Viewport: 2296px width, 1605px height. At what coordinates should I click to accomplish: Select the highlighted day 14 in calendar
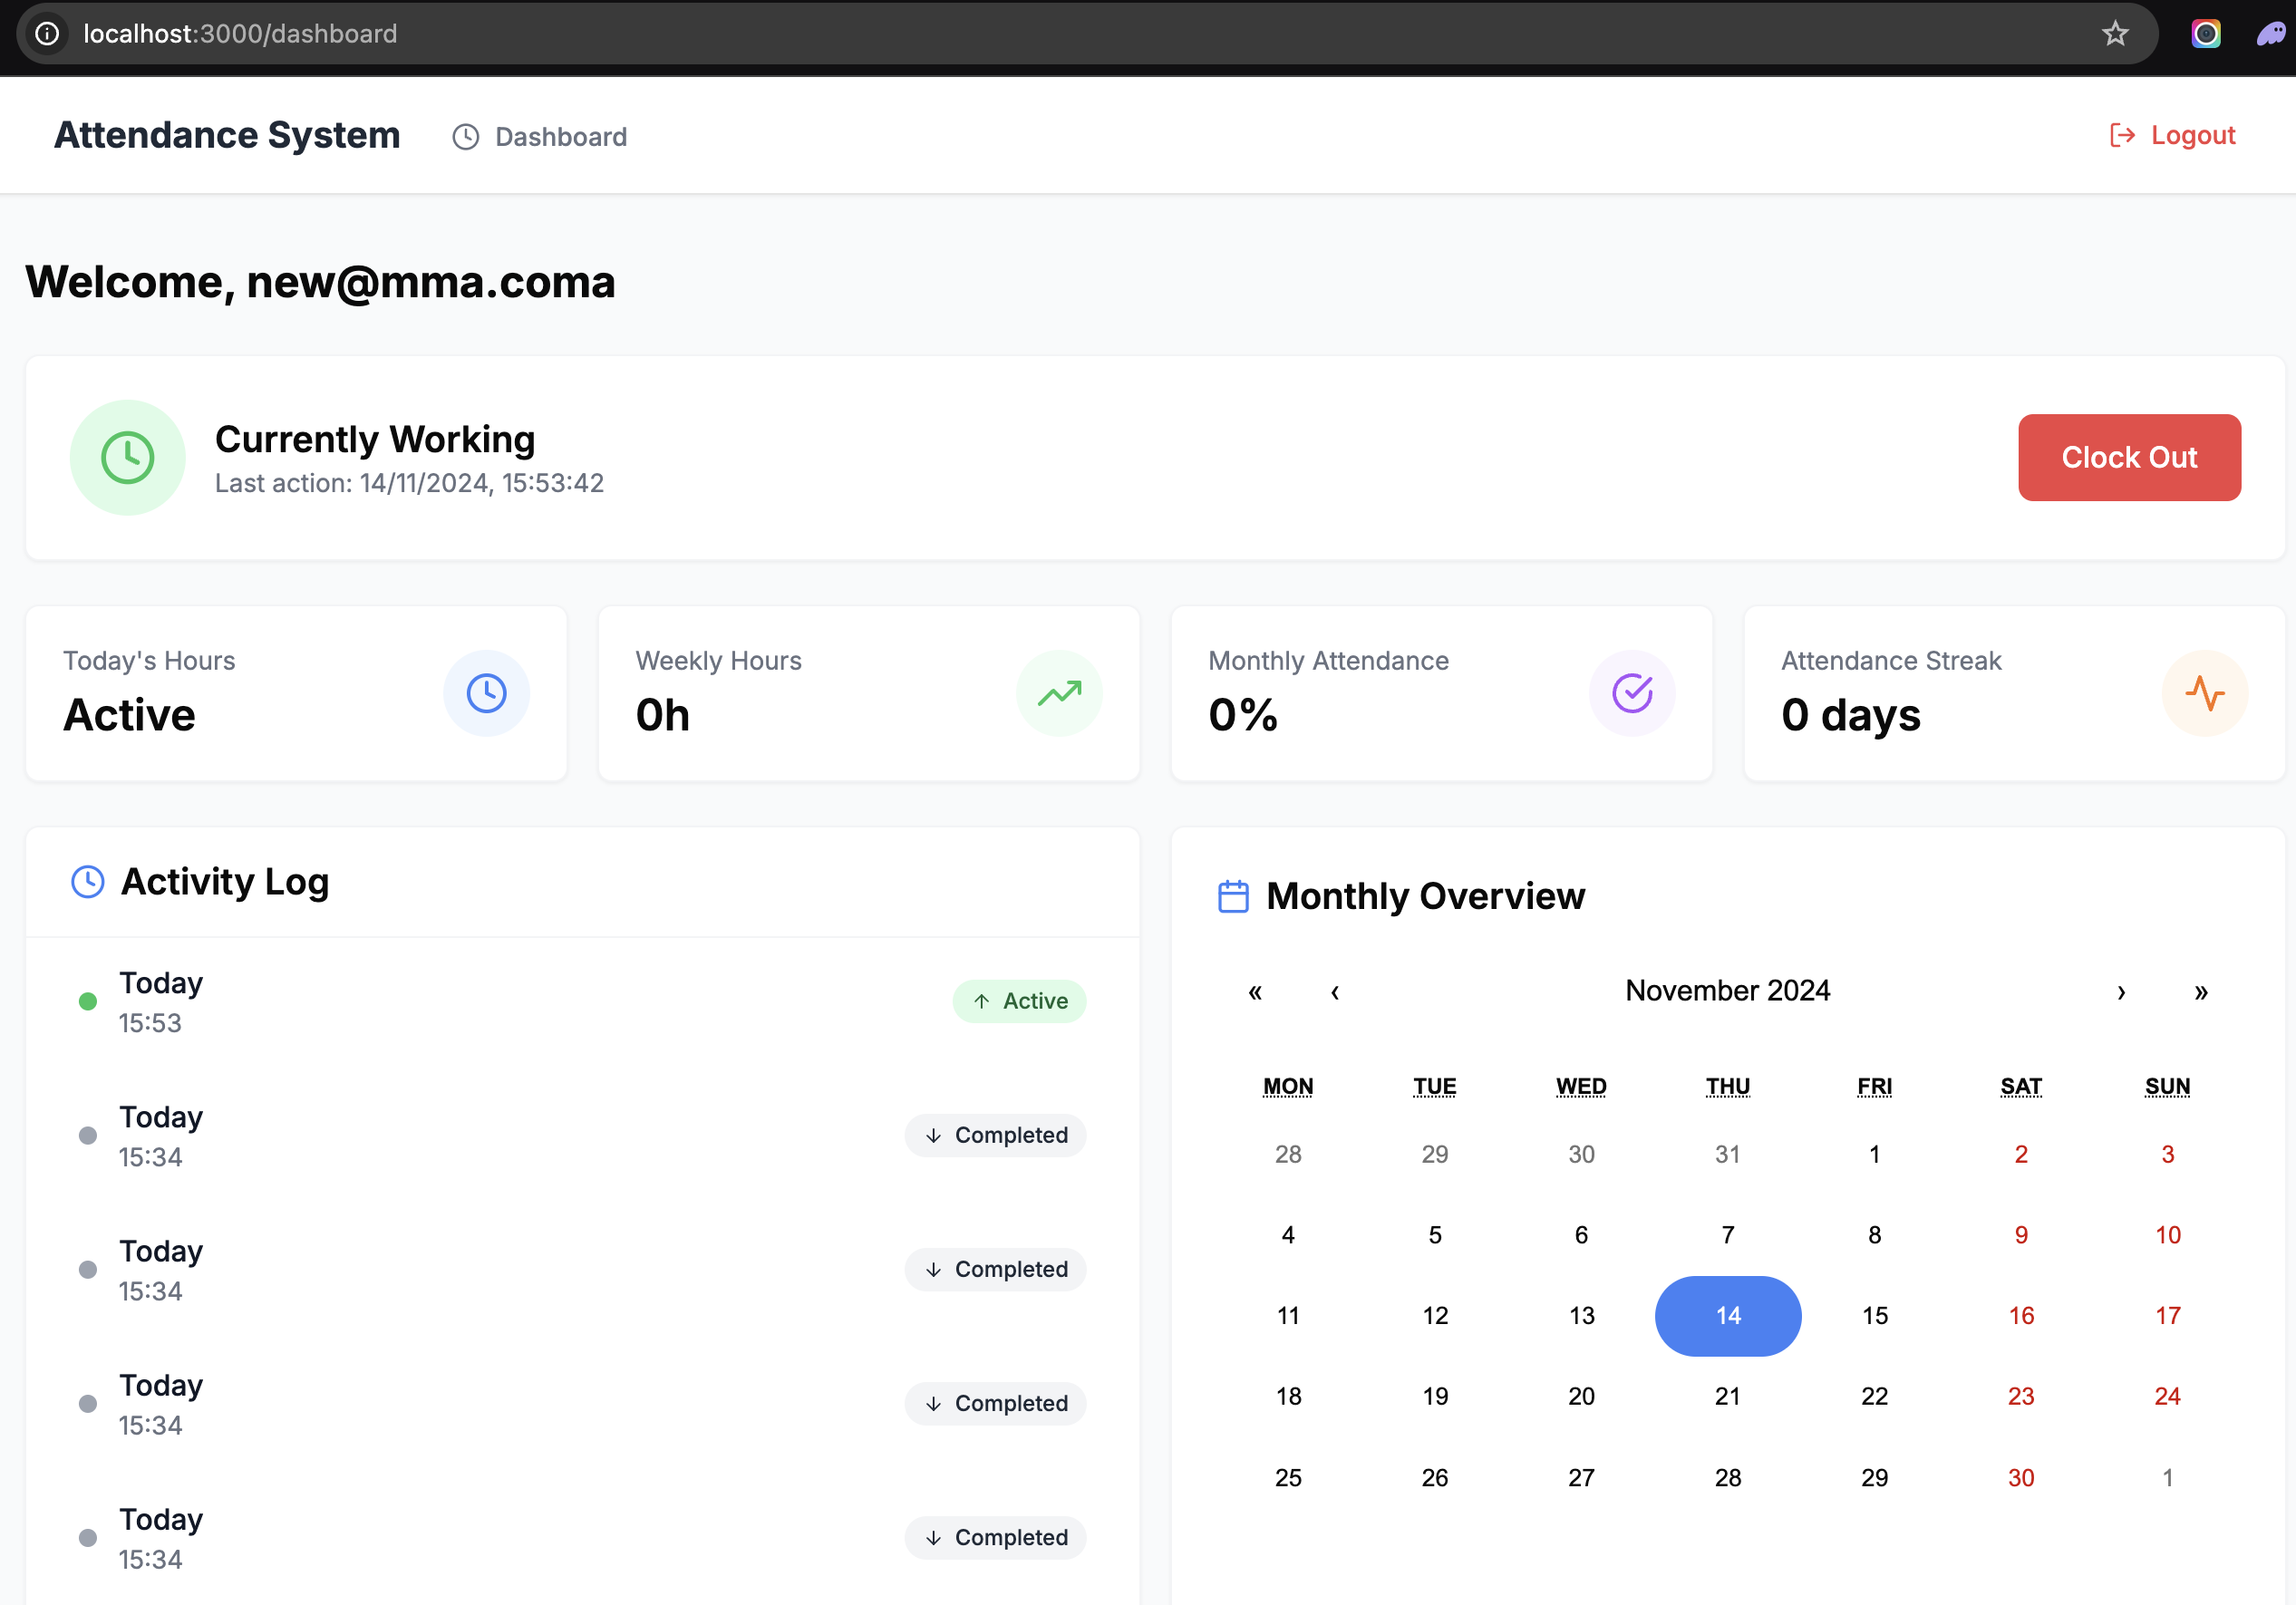click(x=1727, y=1316)
